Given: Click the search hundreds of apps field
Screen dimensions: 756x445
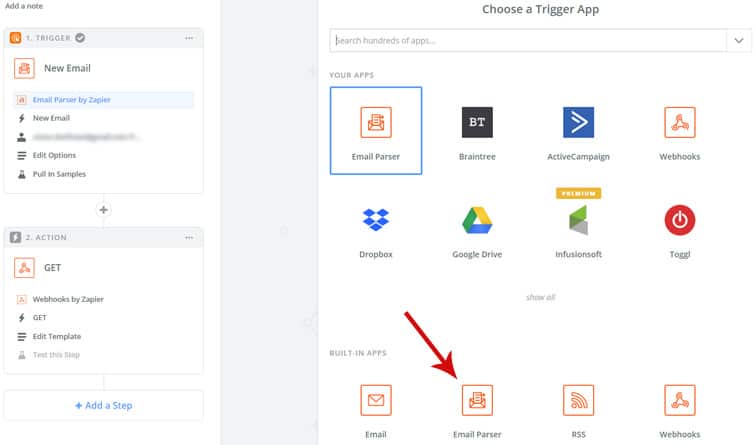Looking at the screenshot, I should [528, 41].
